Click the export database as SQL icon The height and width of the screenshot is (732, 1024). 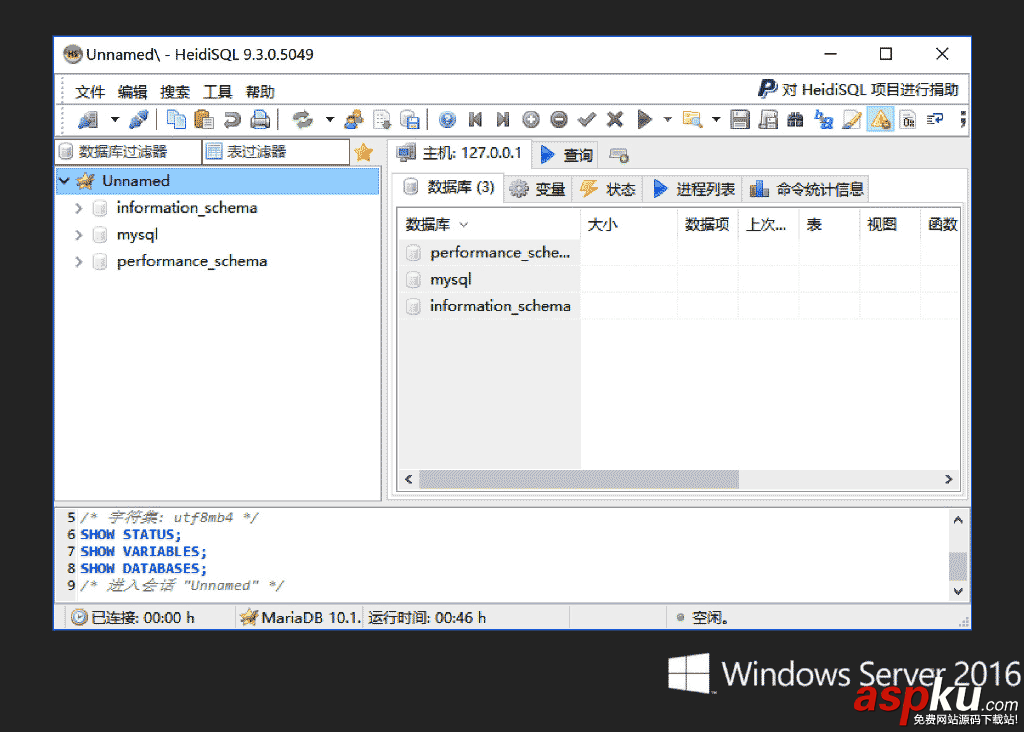coord(409,119)
